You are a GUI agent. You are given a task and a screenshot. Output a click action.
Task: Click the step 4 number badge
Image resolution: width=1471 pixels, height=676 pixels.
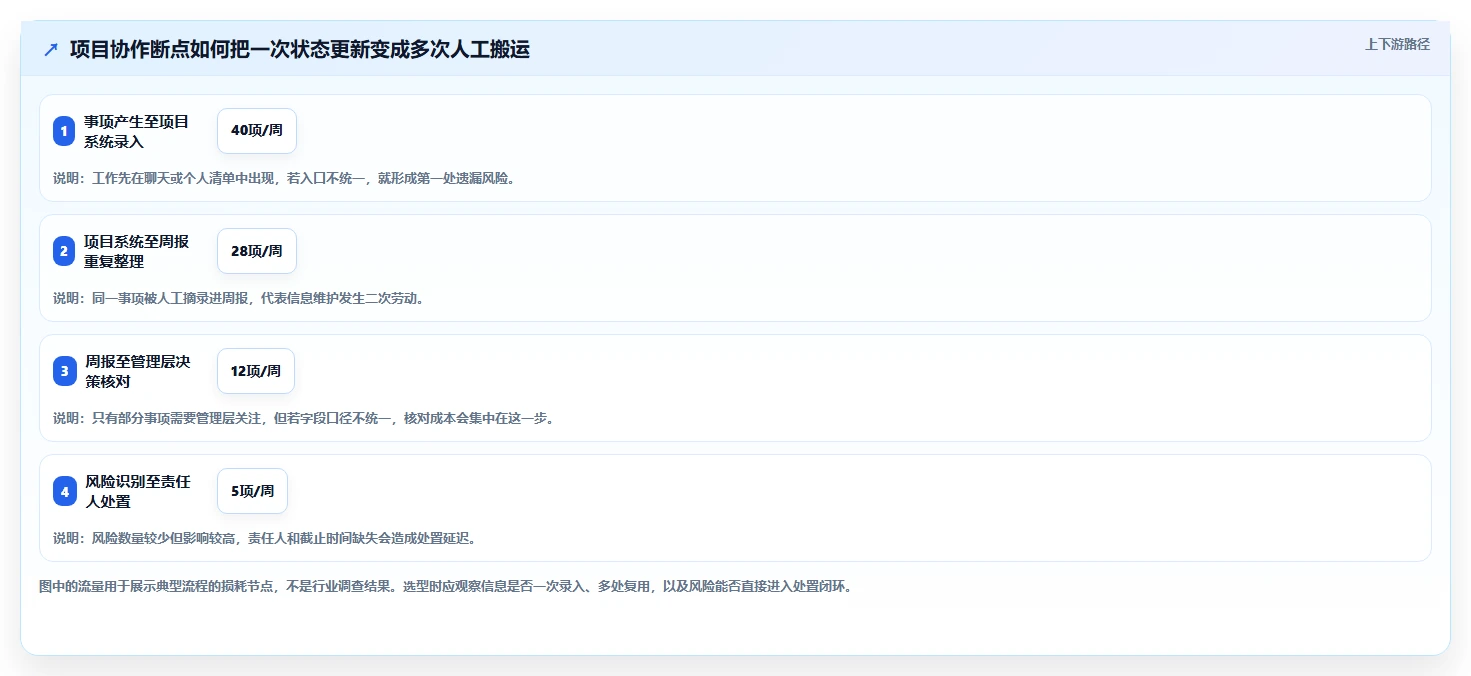(x=64, y=491)
